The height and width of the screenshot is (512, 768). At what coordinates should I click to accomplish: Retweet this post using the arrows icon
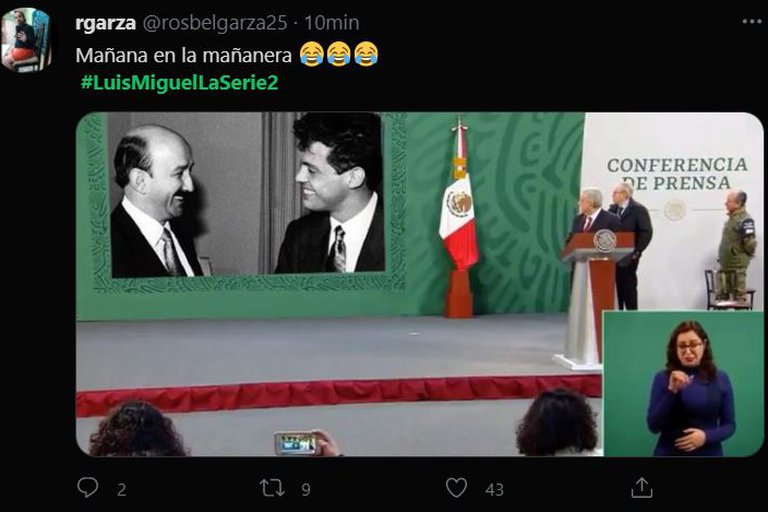(x=272, y=488)
